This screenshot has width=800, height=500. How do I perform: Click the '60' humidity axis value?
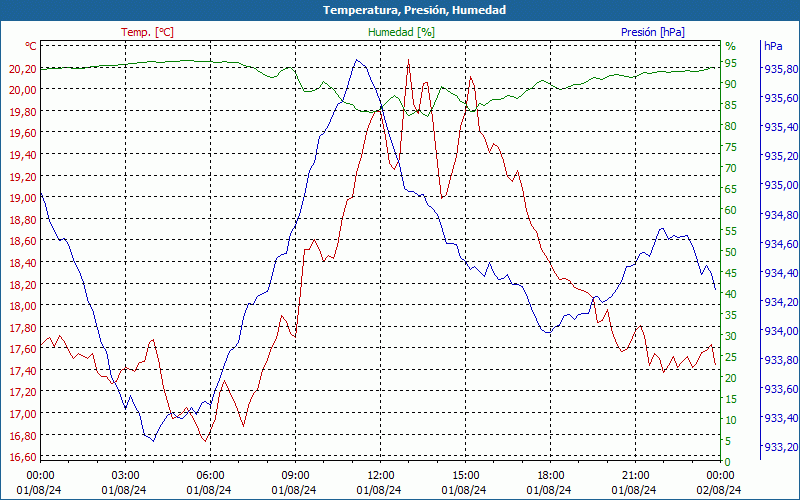pyautogui.click(x=731, y=210)
